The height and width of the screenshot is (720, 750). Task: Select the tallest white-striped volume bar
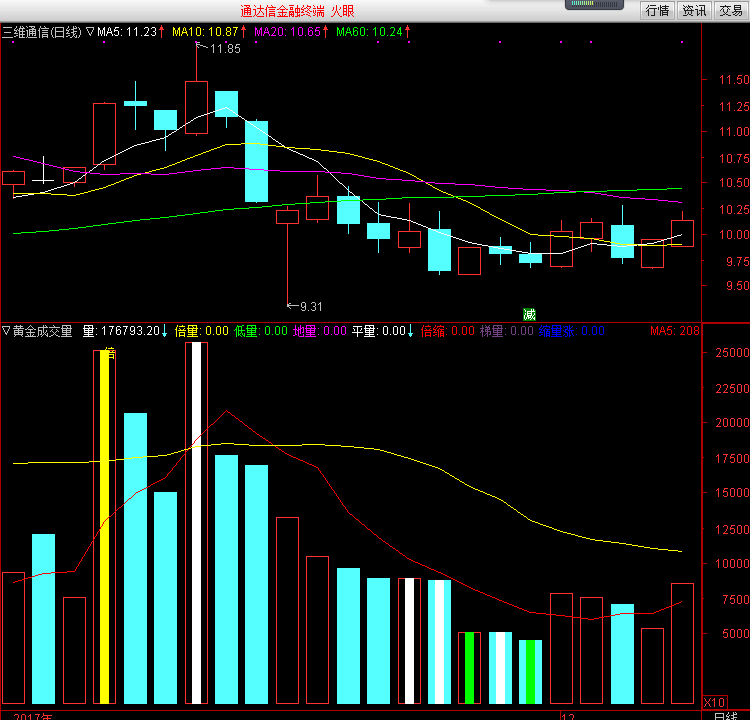point(197,522)
